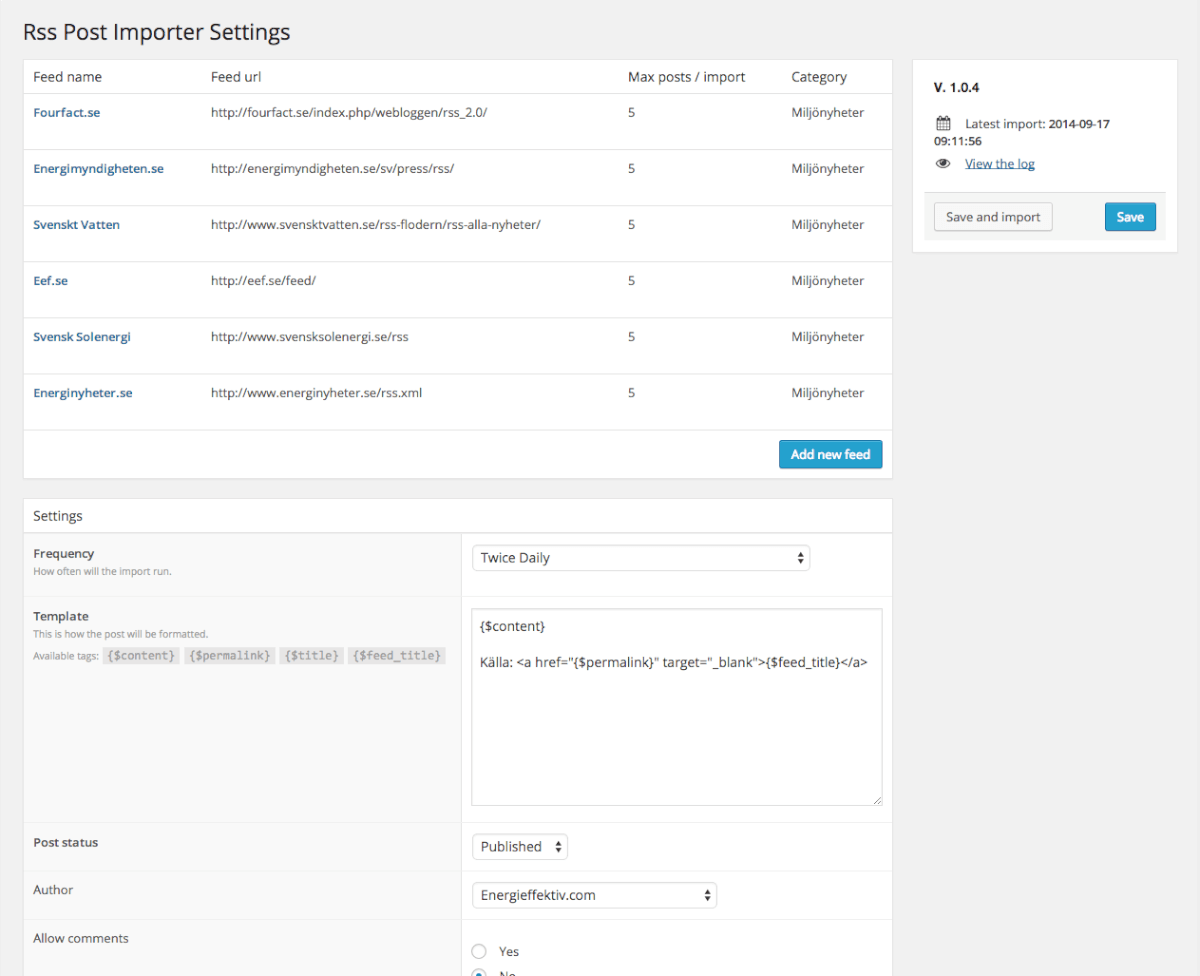Open the Svensk Solenergi feed

point(81,336)
